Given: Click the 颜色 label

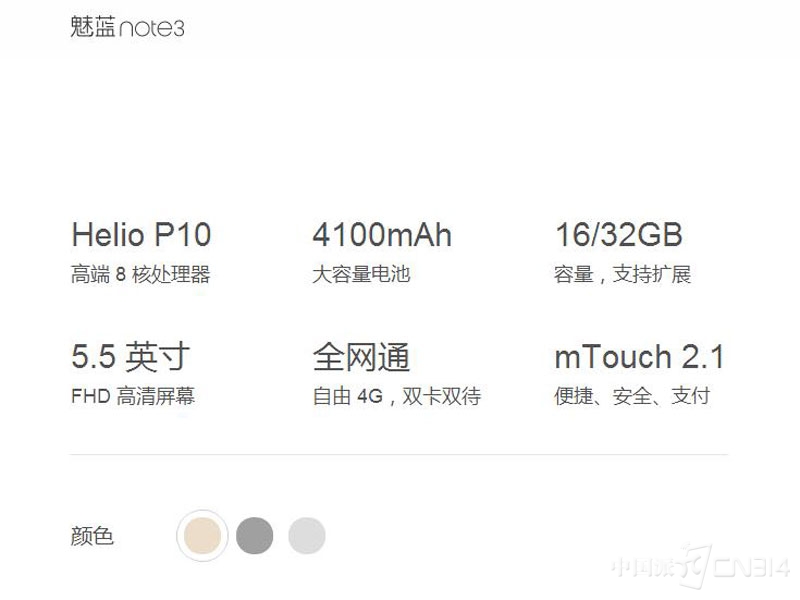Looking at the screenshot, I should 92,536.
